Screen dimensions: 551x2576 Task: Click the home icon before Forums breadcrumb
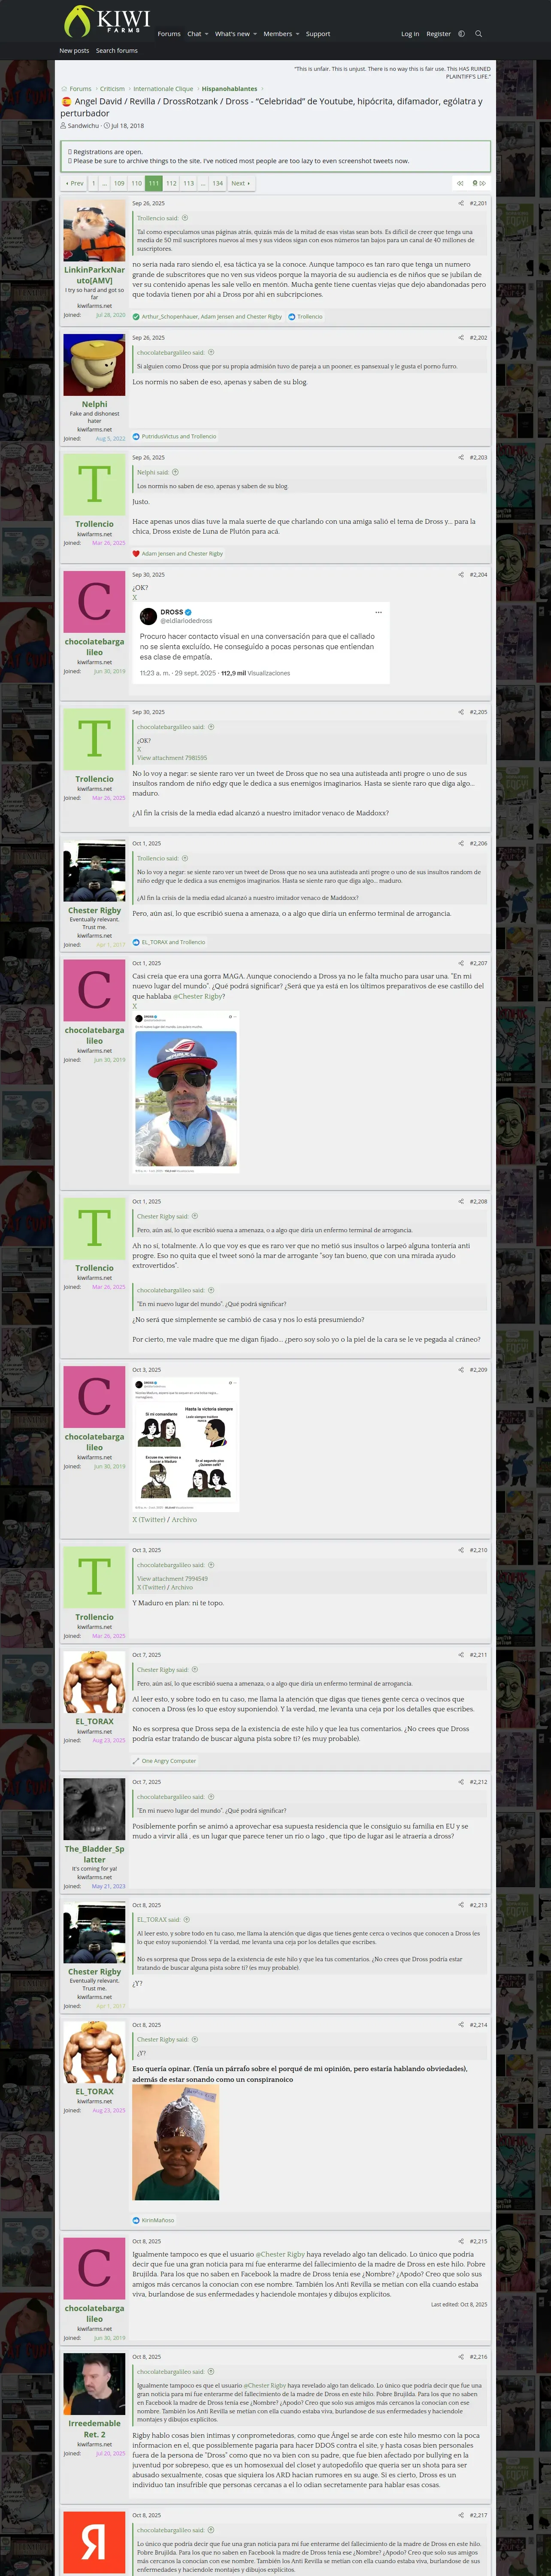click(64, 89)
